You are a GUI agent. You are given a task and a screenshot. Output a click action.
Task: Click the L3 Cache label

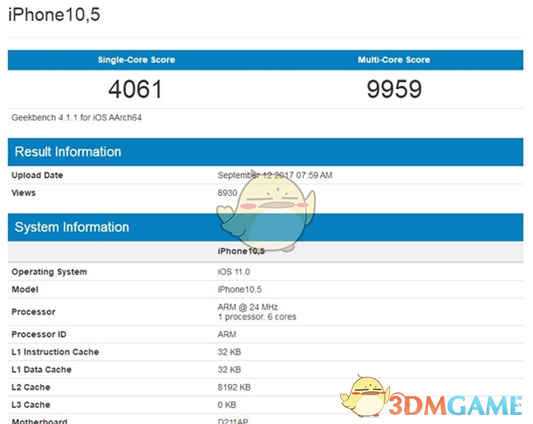[31, 405]
